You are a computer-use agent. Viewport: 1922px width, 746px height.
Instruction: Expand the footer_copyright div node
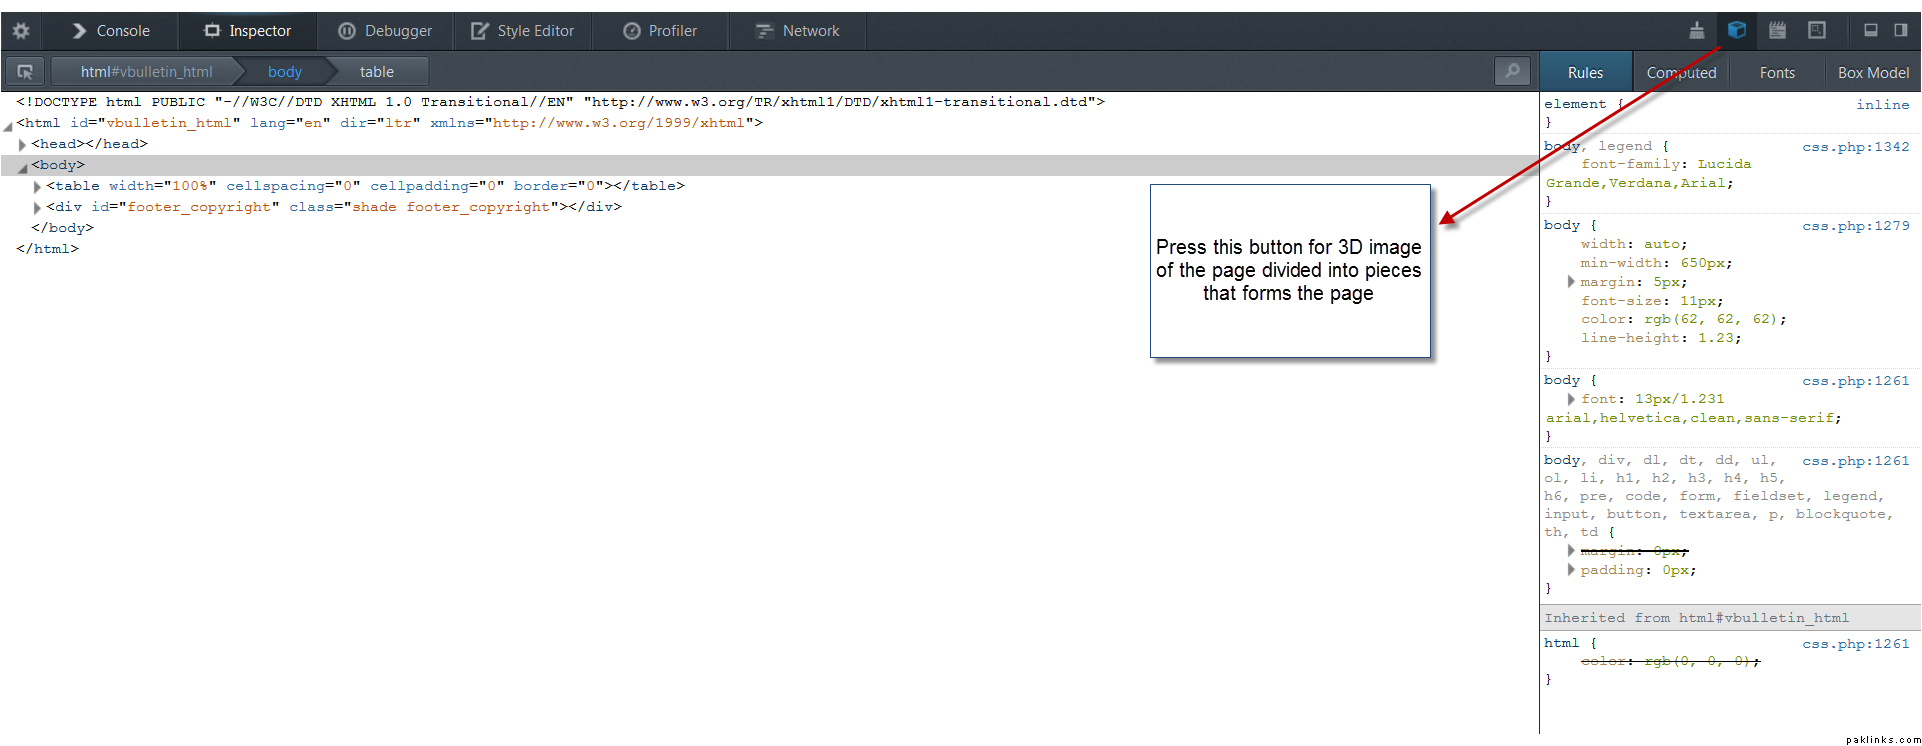point(37,208)
